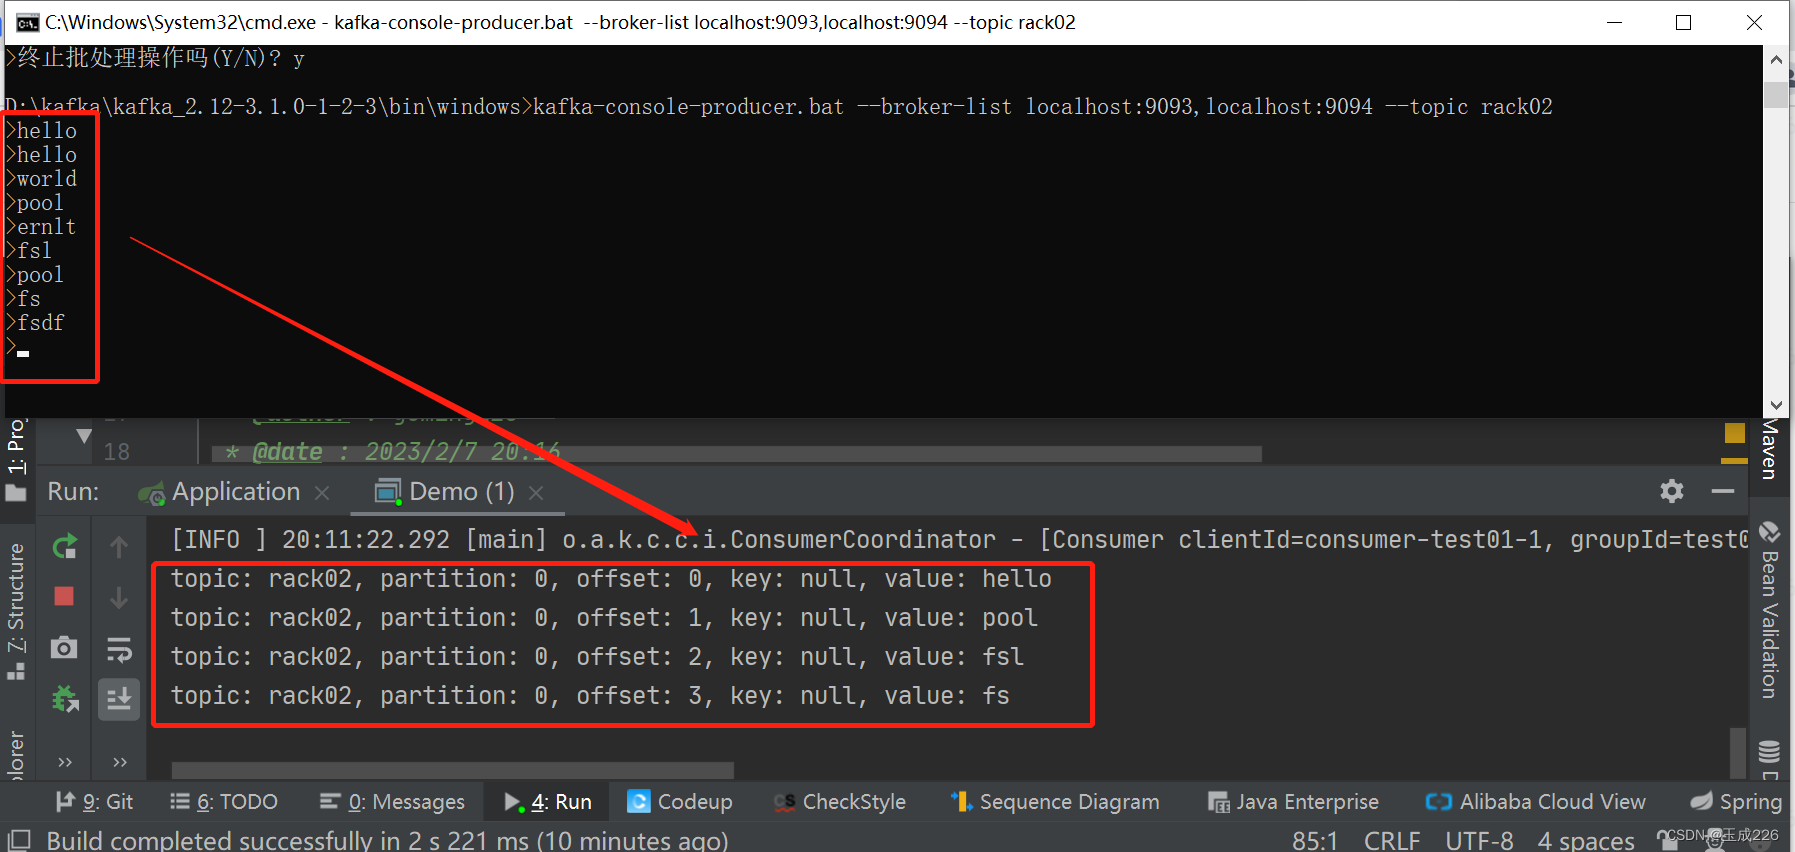The image size is (1795, 852).
Task: Expand more right run toolbar actions
Action: tap(120, 762)
